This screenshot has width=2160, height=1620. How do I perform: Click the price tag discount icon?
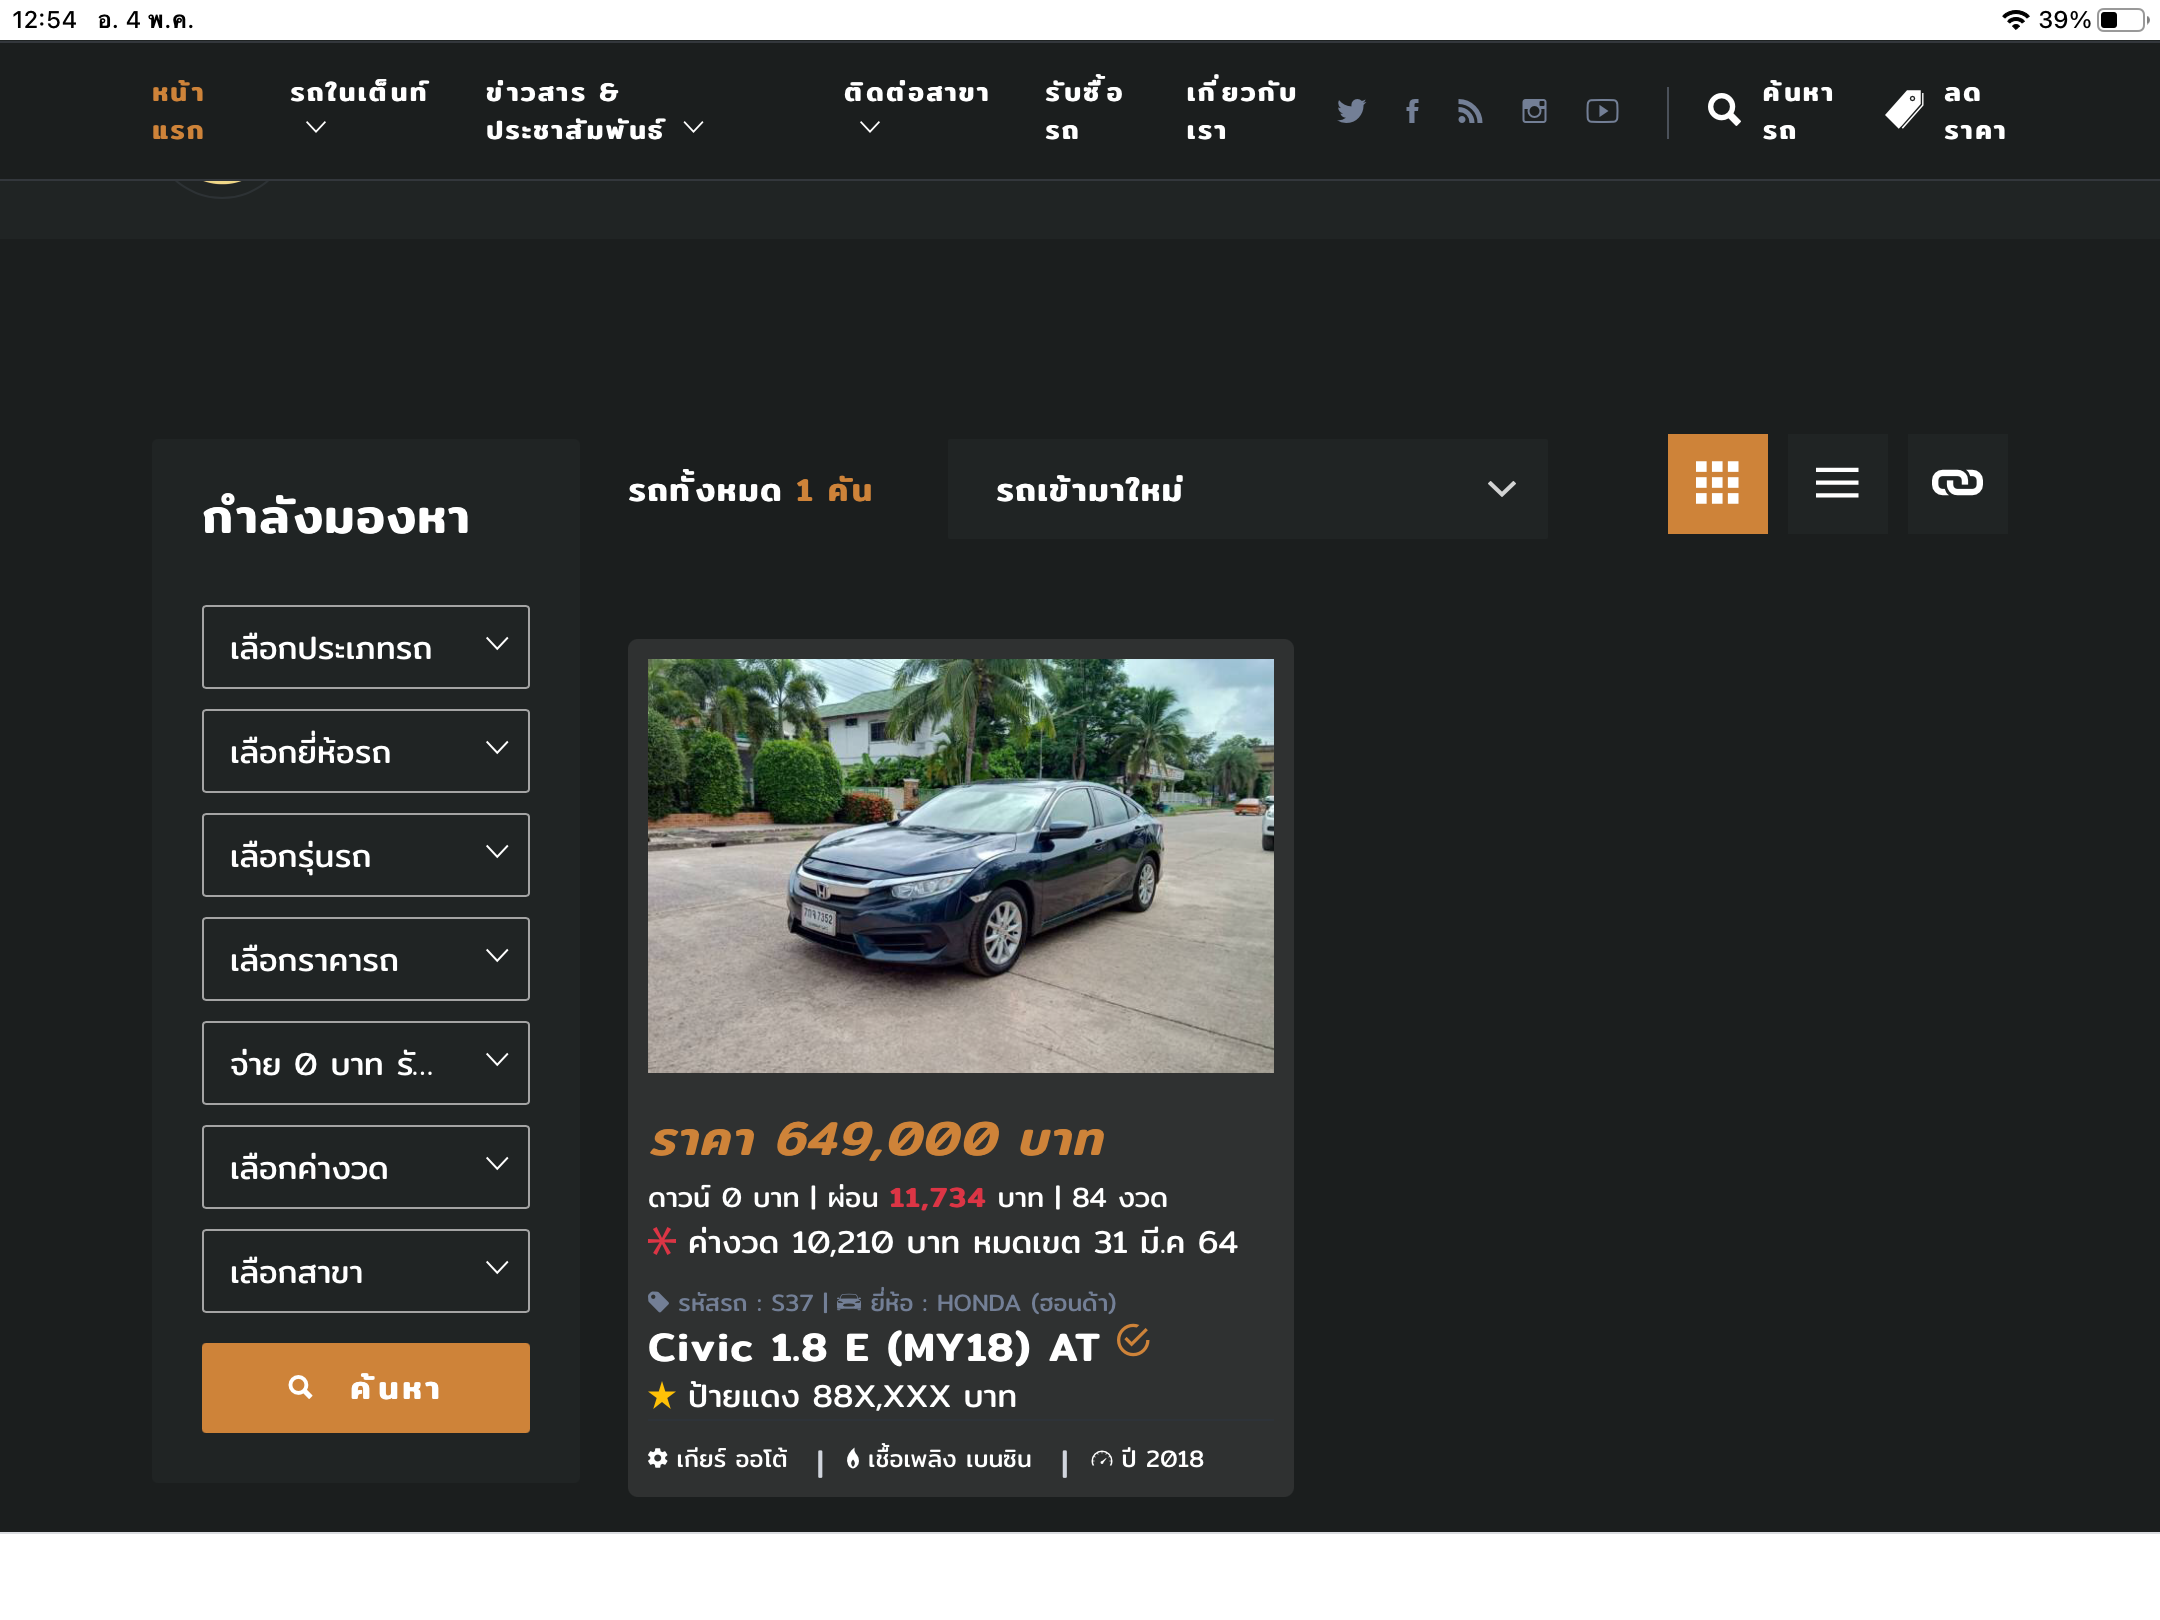[x=1904, y=110]
